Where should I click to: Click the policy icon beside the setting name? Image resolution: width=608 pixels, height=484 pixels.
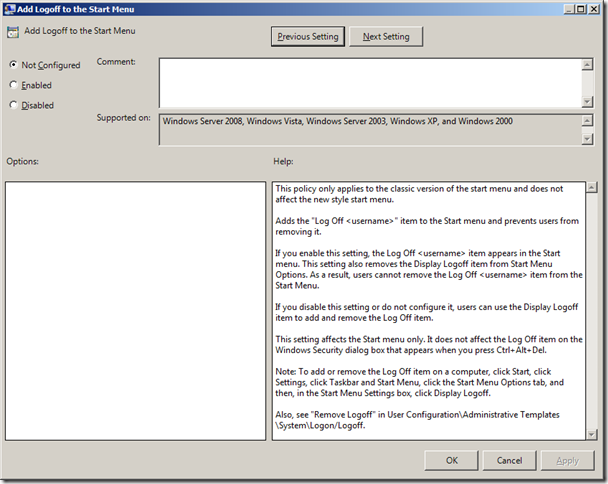pos(13,33)
